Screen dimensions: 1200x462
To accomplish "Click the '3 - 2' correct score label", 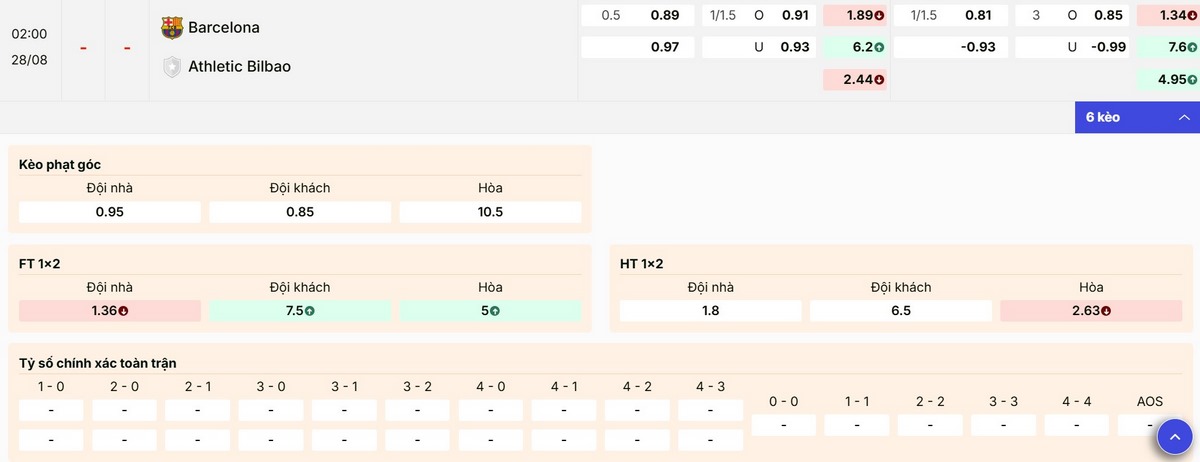I will pyautogui.click(x=418, y=386).
